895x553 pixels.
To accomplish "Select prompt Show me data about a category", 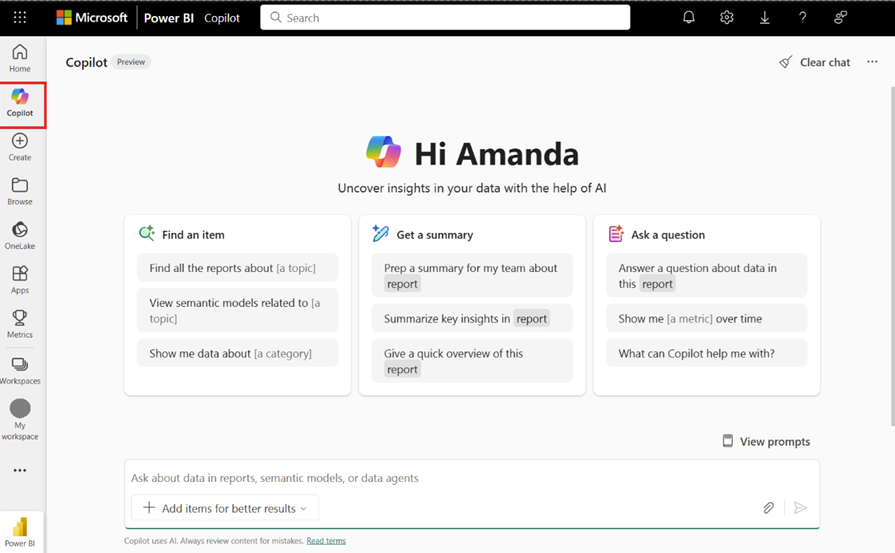I will [x=237, y=353].
